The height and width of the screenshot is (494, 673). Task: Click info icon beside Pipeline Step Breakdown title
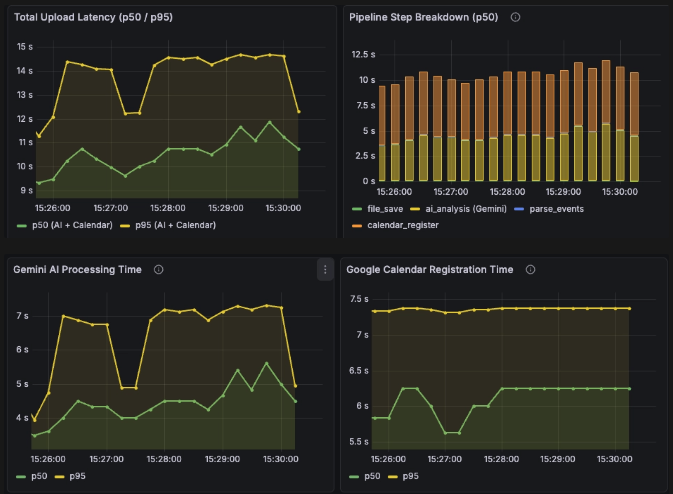click(515, 17)
